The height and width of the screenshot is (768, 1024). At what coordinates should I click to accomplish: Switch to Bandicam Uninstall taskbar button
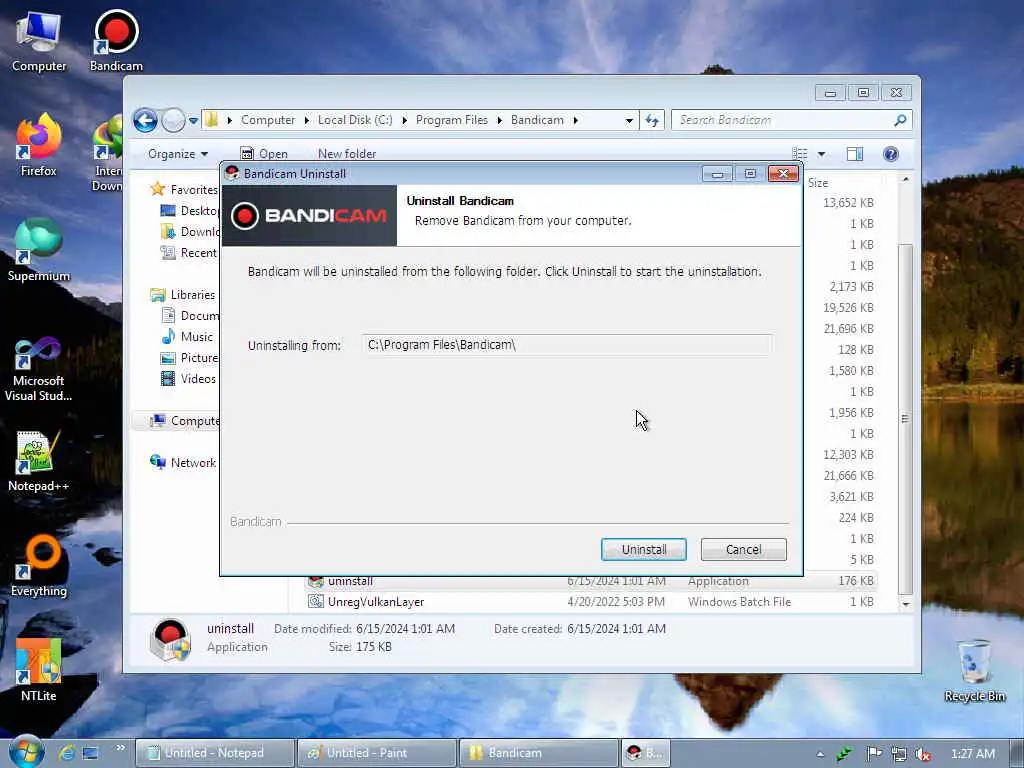click(644, 752)
